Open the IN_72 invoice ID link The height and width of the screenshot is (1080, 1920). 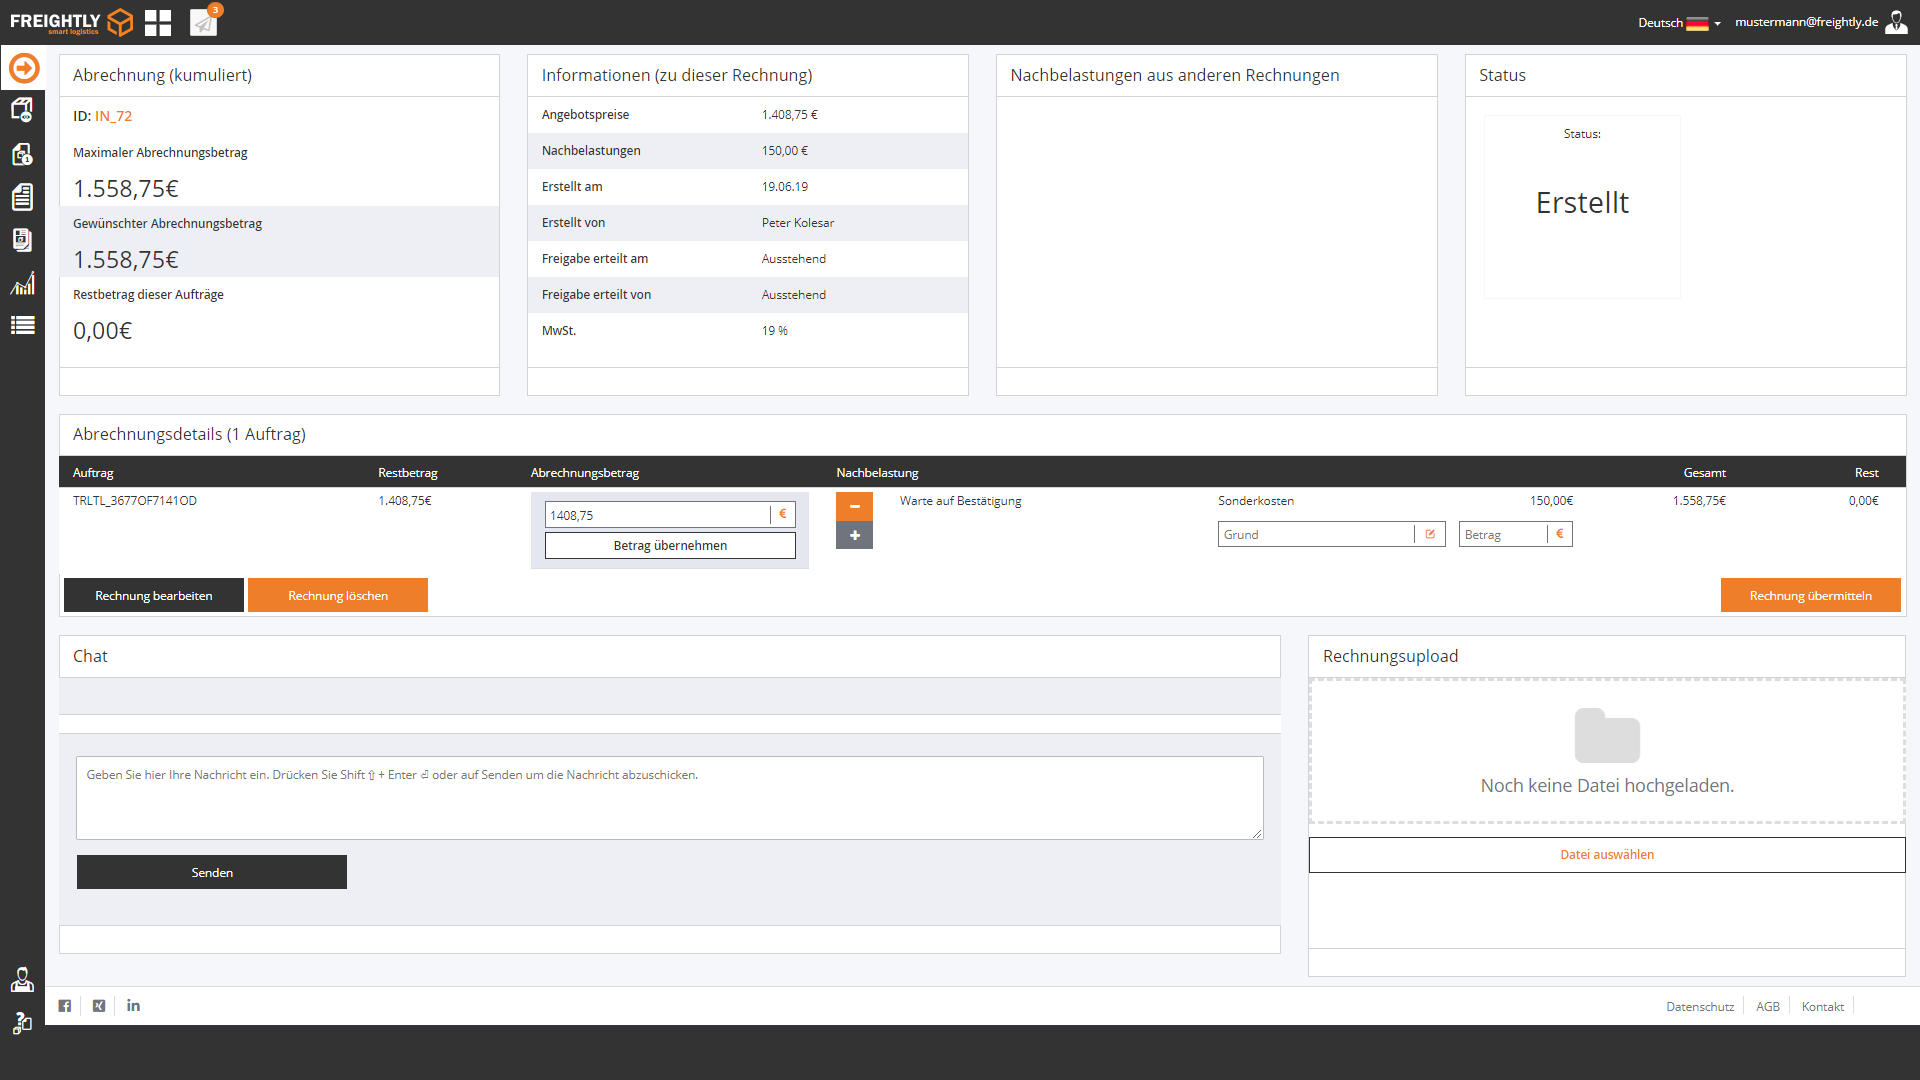(x=113, y=116)
